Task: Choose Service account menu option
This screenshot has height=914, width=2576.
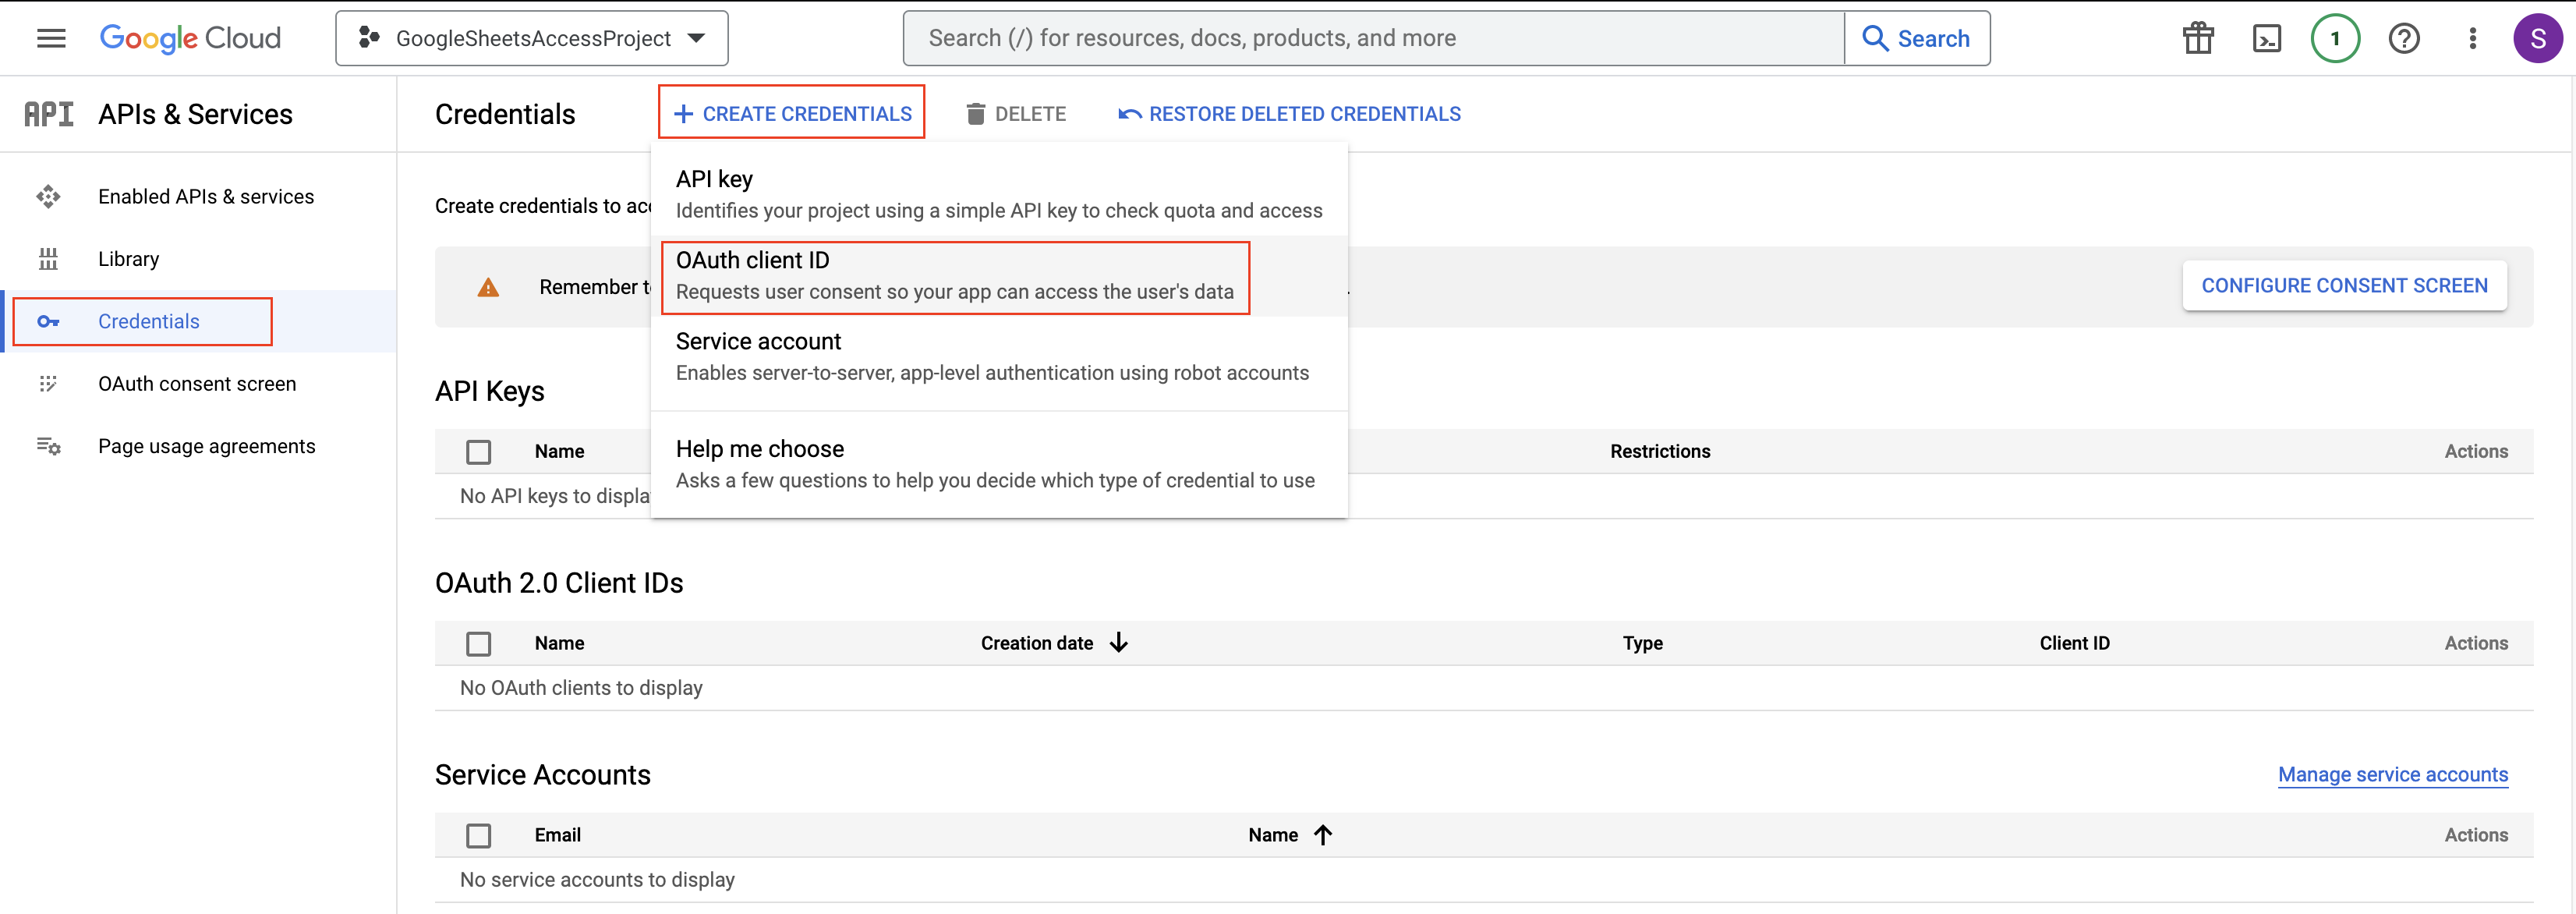Action: (991, 357)
